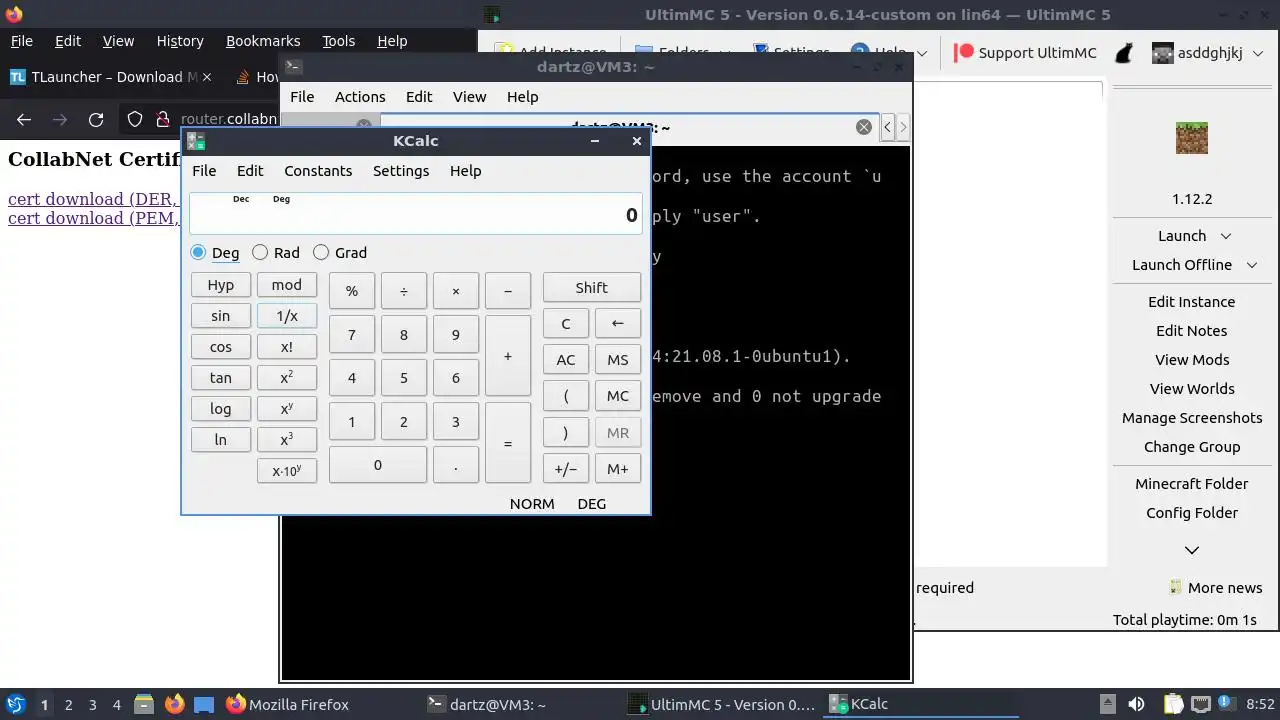The width and height of the screenshot is (1280, 720).
Task: Select the Deg angle mode radio button
Action: click(198, 253)
